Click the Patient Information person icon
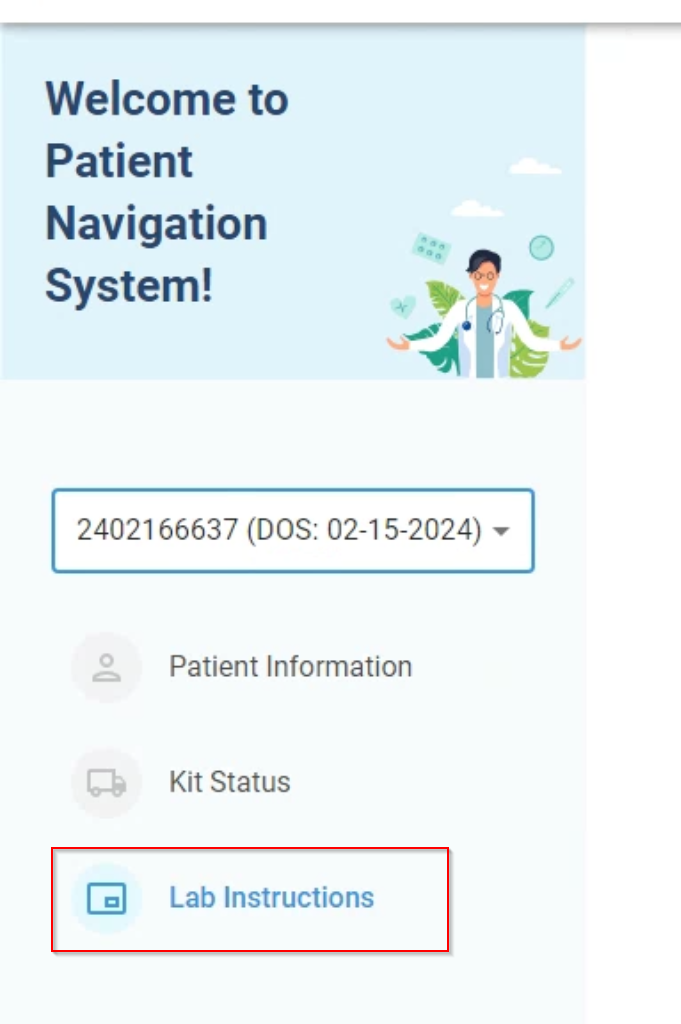This screenshot has width=681, height=1024. (x=106, y=667)
